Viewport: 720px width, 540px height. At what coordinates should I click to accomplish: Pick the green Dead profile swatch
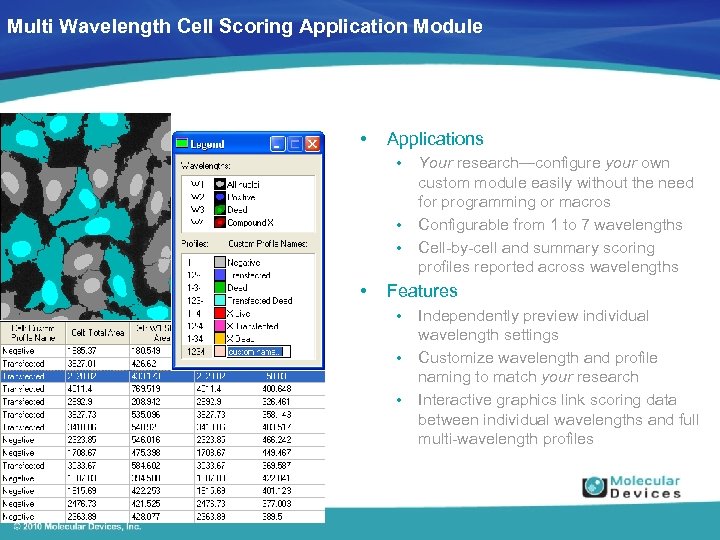220,287
